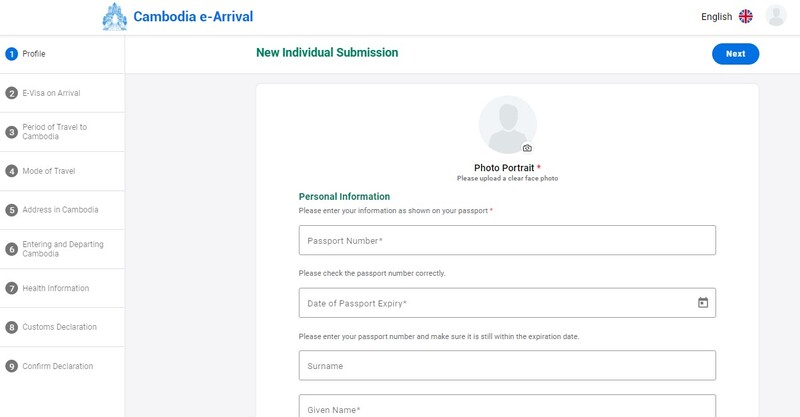Click the camera icon on photo portrait
This screenshot has width=800, height=417.
pyautogui.click(x=527, y=148)
